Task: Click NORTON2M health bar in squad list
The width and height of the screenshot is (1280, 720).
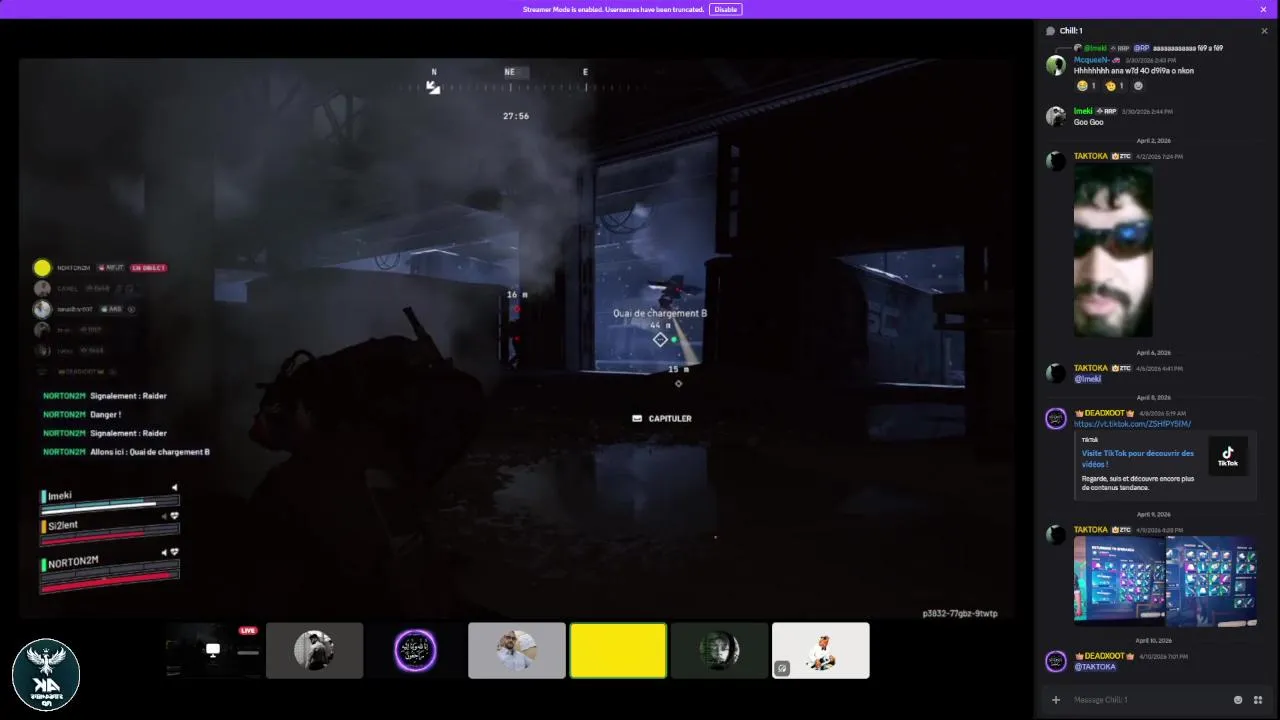Action: click(x=110, y=578)
